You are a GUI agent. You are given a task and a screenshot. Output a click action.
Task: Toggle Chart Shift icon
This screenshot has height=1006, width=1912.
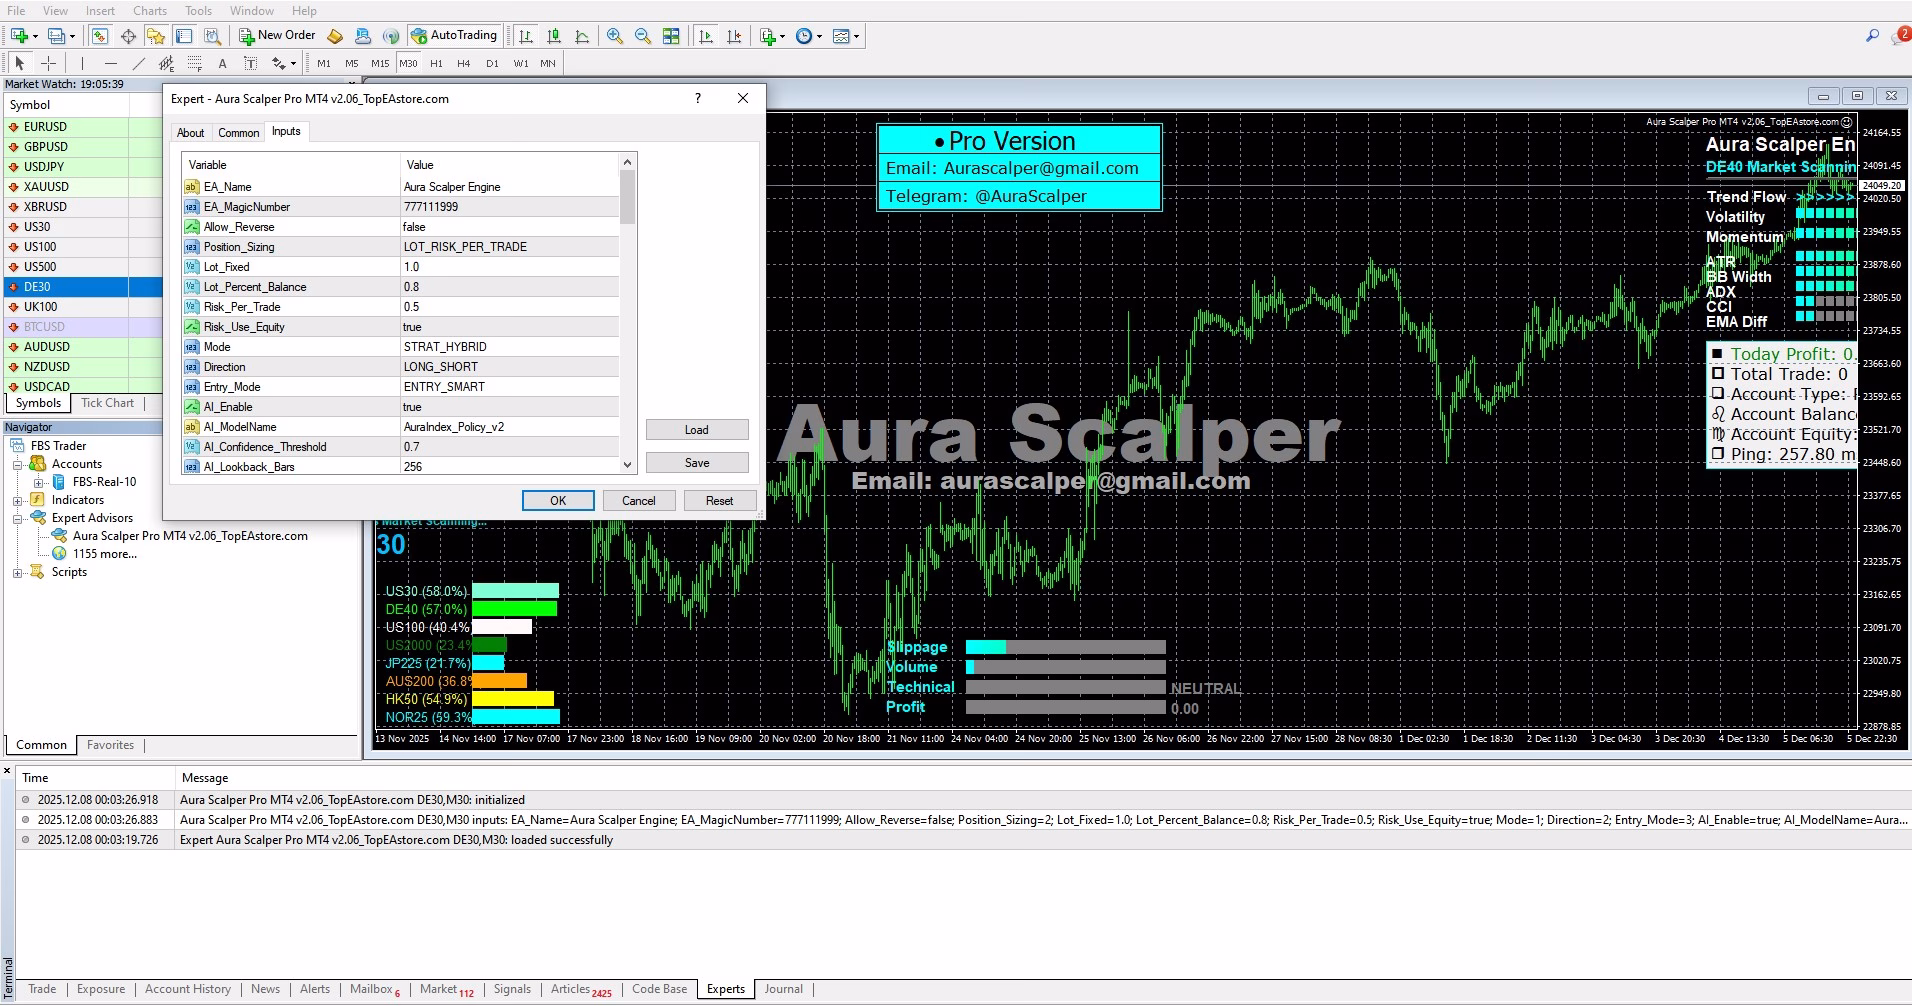734,36
